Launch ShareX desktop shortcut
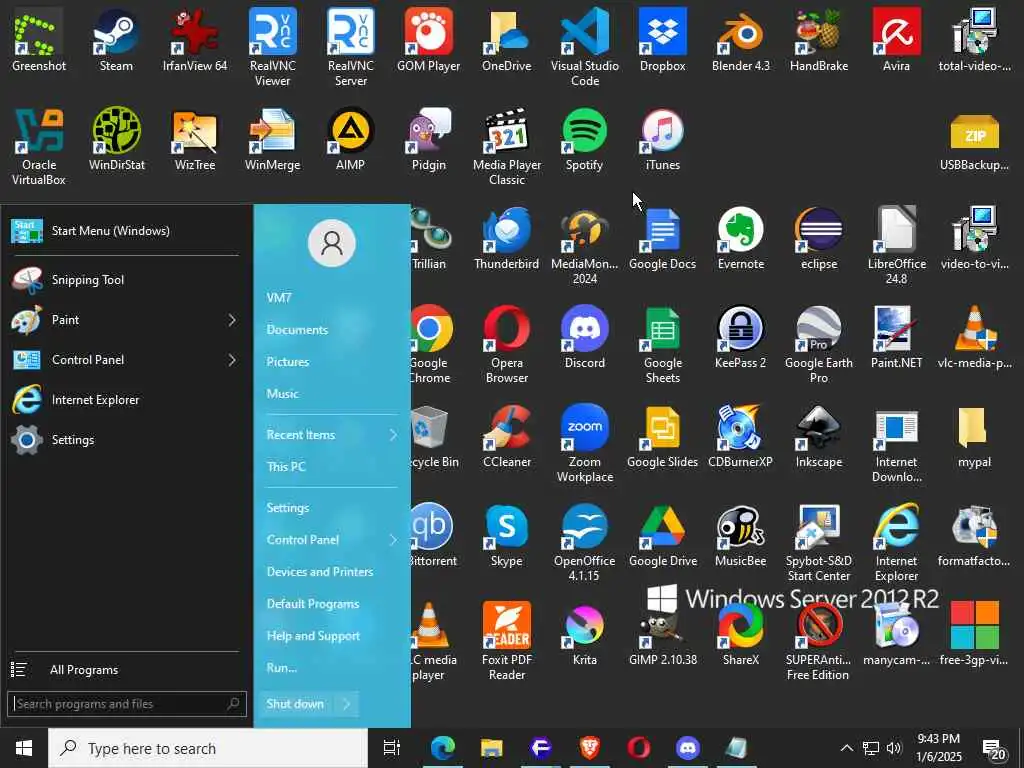The width and height of the screenshot is (1024, 768). click(741, 633)
